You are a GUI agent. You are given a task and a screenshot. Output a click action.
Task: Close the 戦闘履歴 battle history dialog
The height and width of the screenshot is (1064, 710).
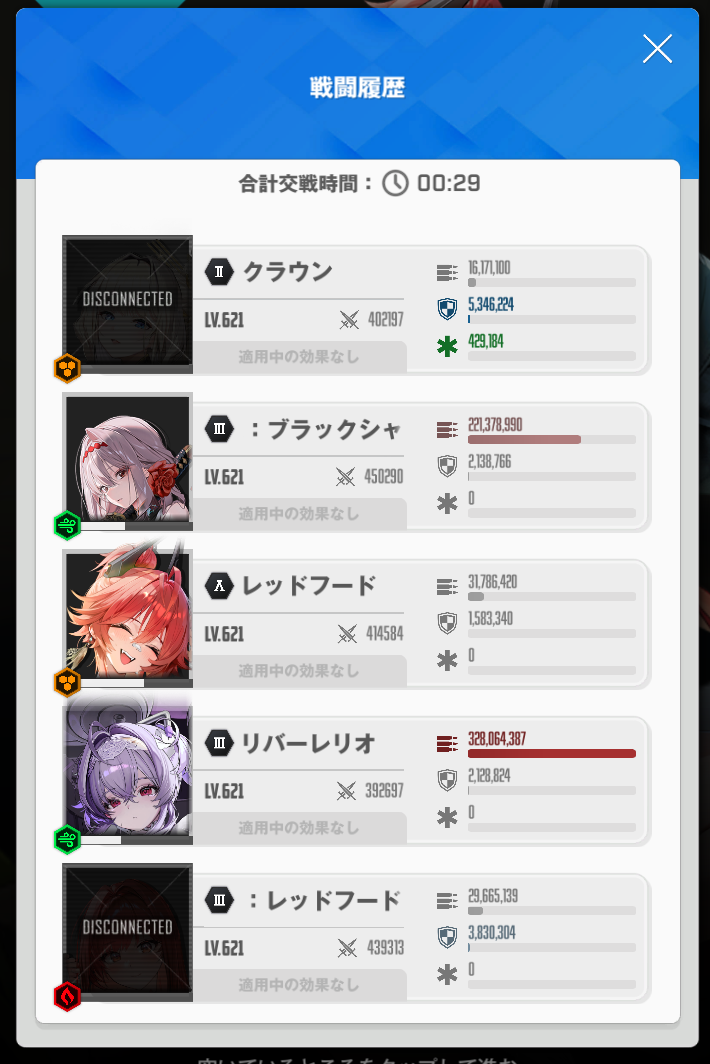(x=657, y=49)
